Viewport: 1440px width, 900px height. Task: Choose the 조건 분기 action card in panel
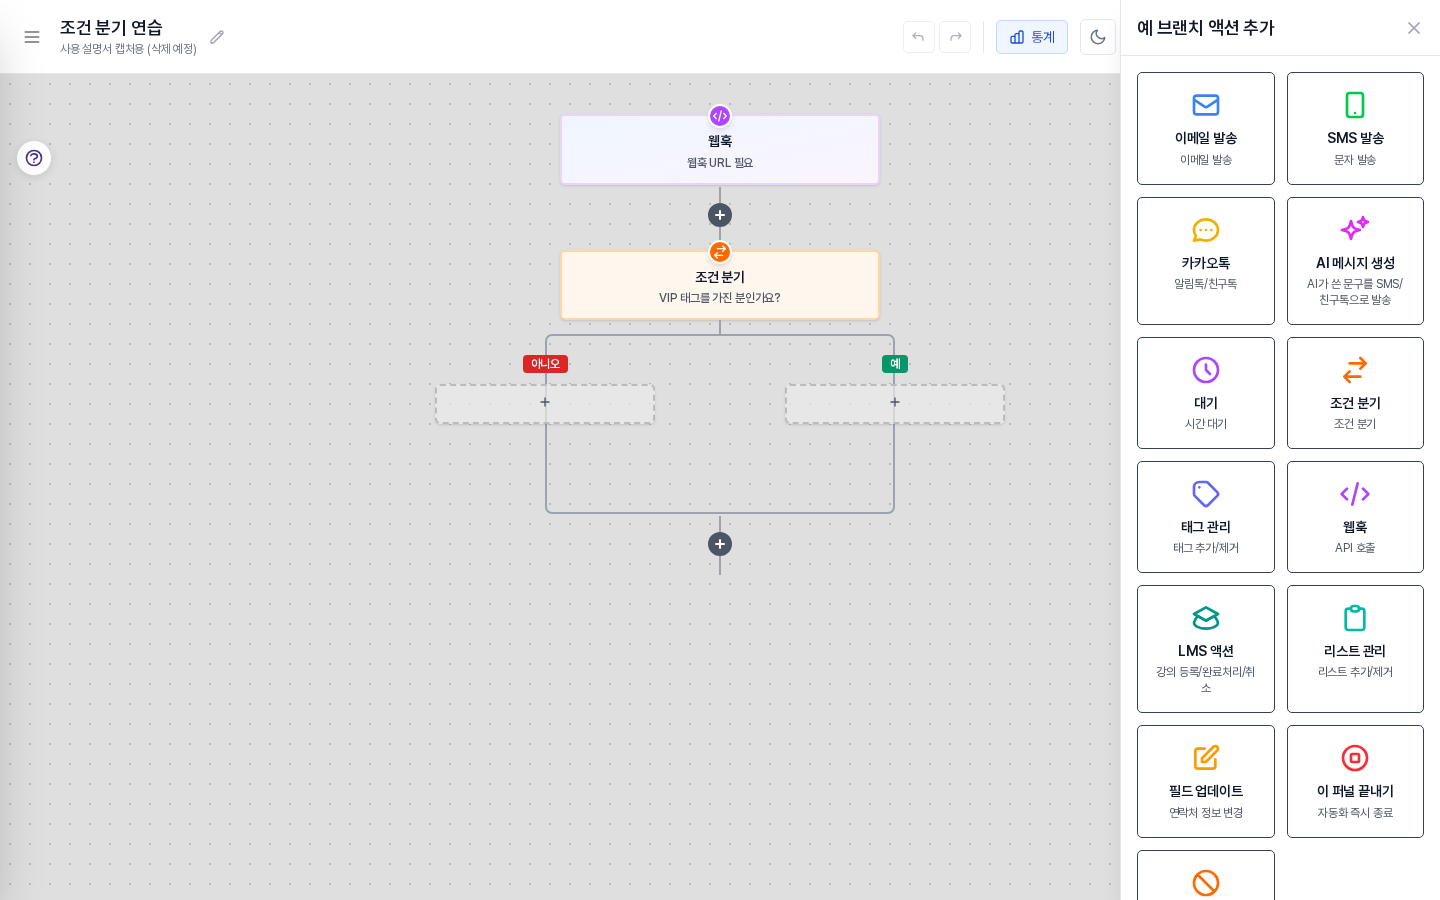[1355, 393]
